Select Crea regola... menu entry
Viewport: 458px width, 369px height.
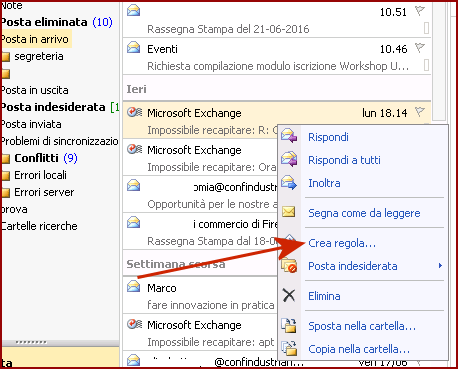click(x=342, y=243)
